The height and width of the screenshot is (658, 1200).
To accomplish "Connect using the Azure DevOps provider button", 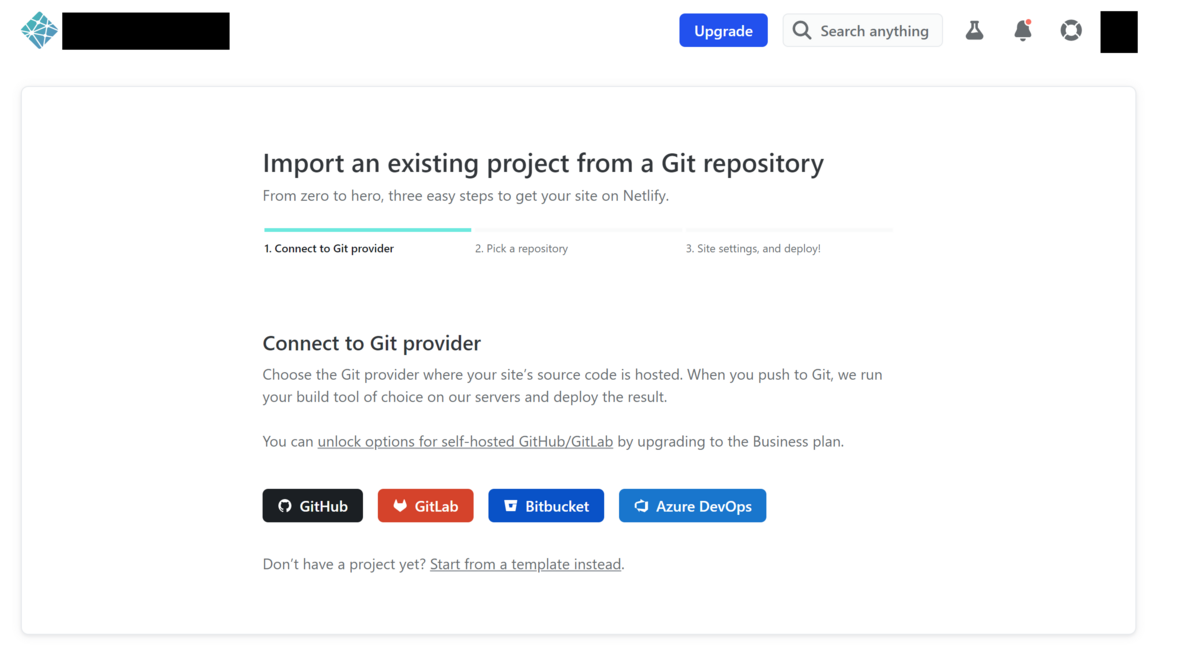I will pyautogui.click(x=692, y=505).
